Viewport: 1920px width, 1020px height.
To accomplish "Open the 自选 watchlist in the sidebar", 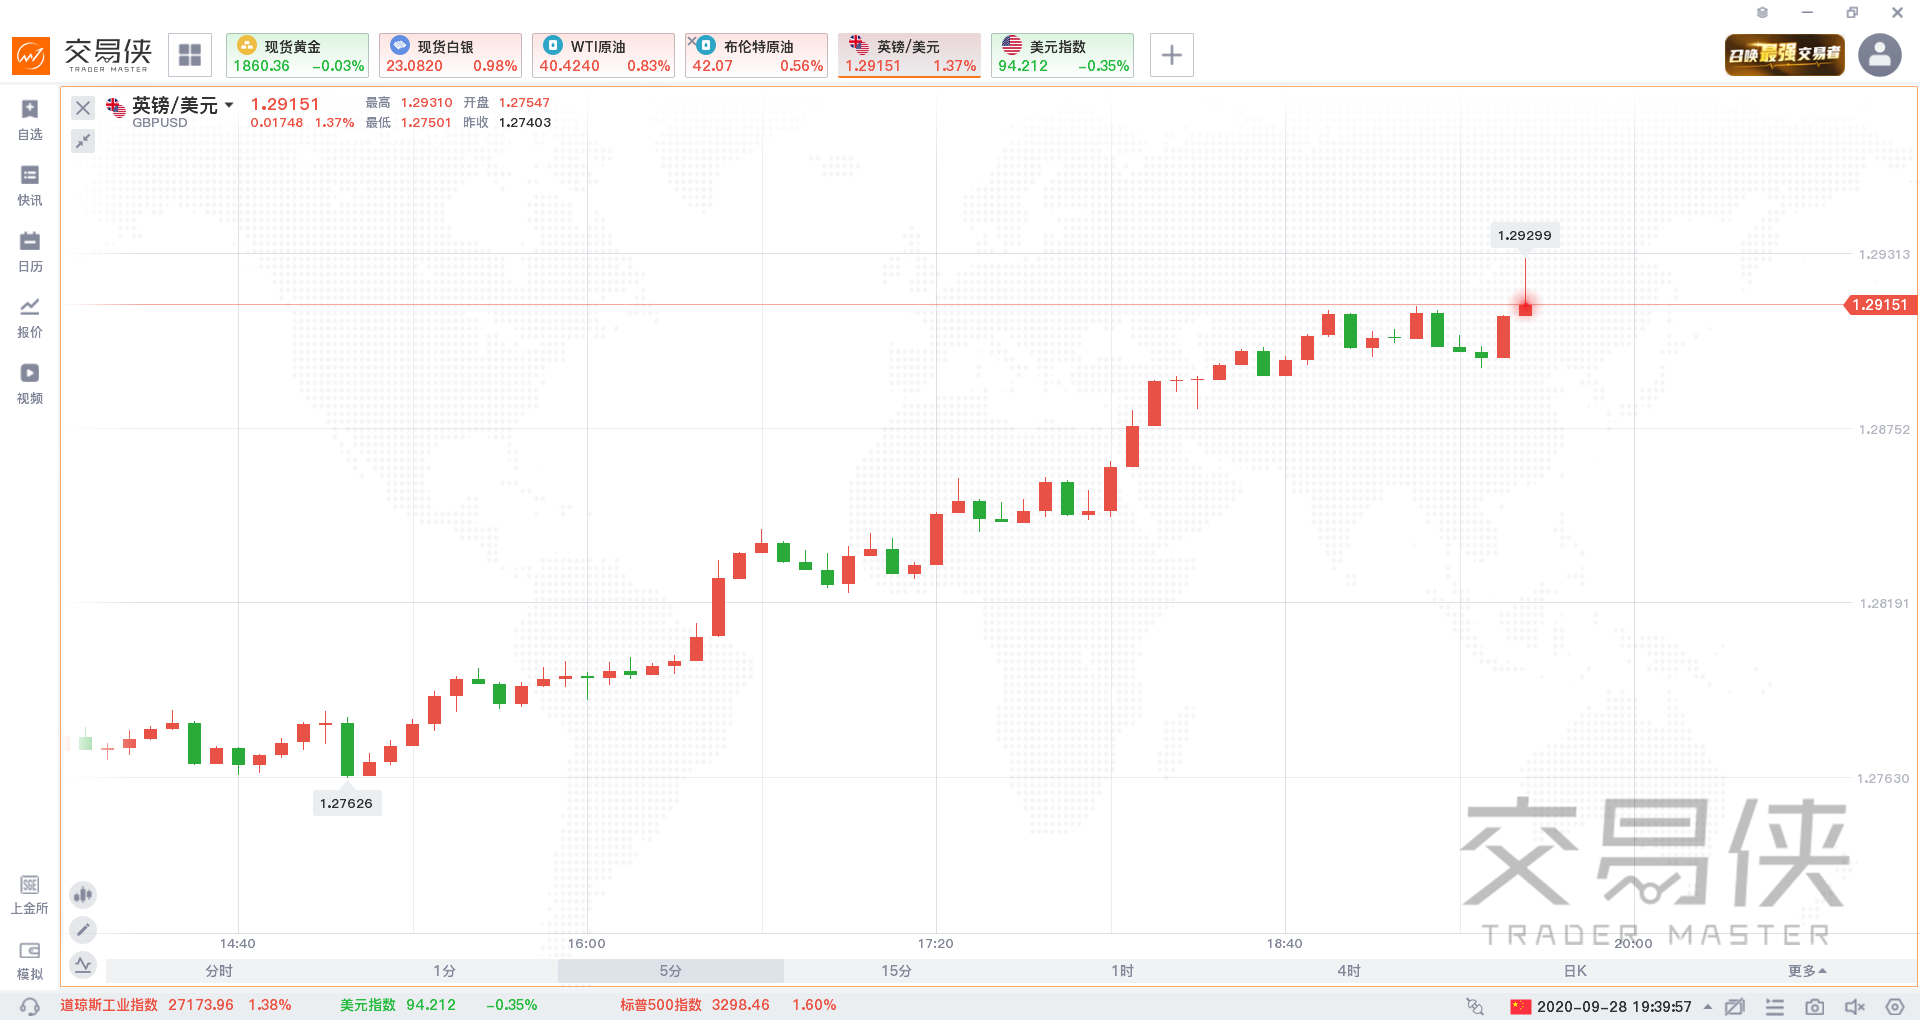I will tap(30, 120).
